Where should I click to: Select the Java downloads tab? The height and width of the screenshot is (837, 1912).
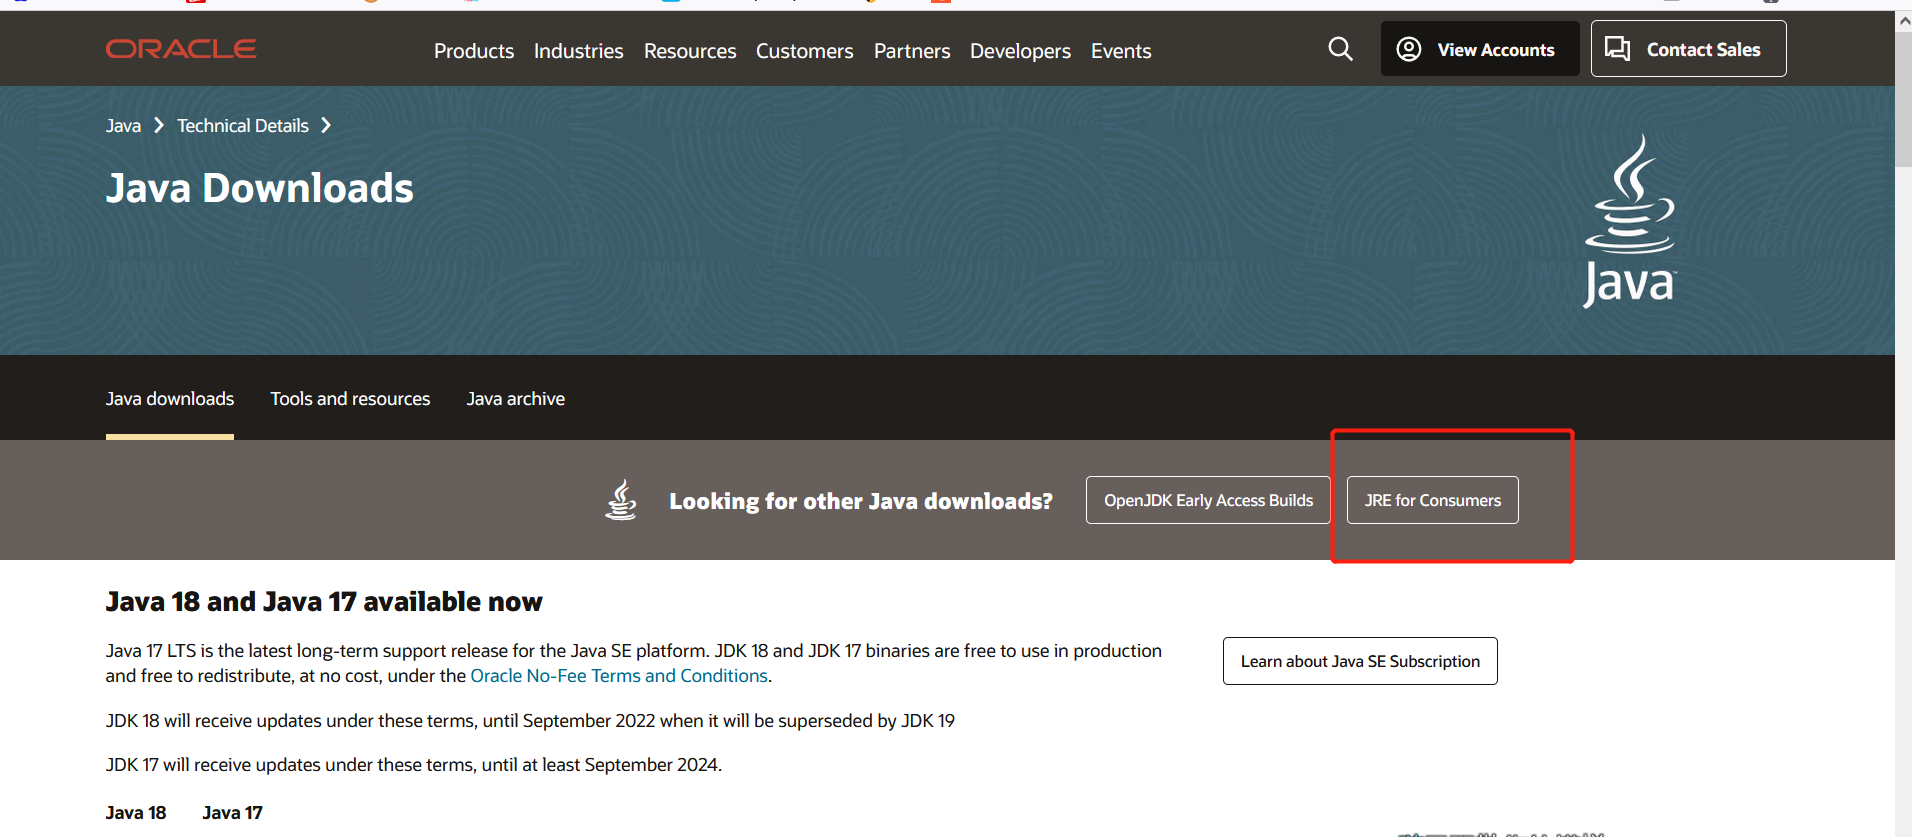(x=170, y=399)
